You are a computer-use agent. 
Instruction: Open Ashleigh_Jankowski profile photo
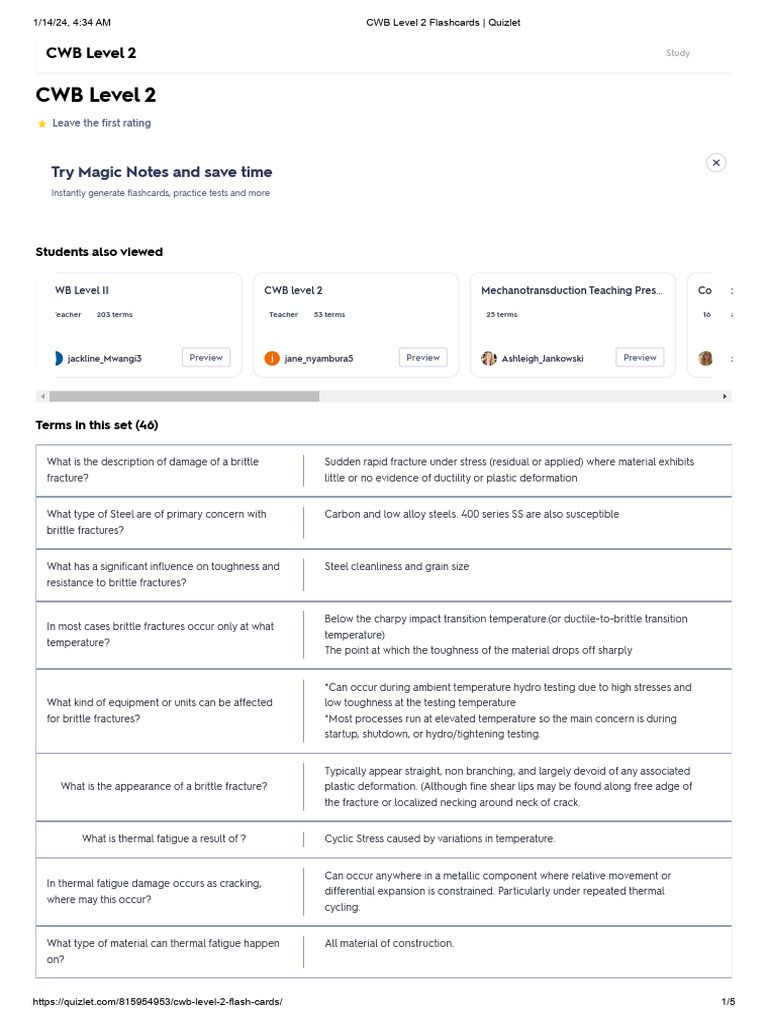tap(488, 358)
